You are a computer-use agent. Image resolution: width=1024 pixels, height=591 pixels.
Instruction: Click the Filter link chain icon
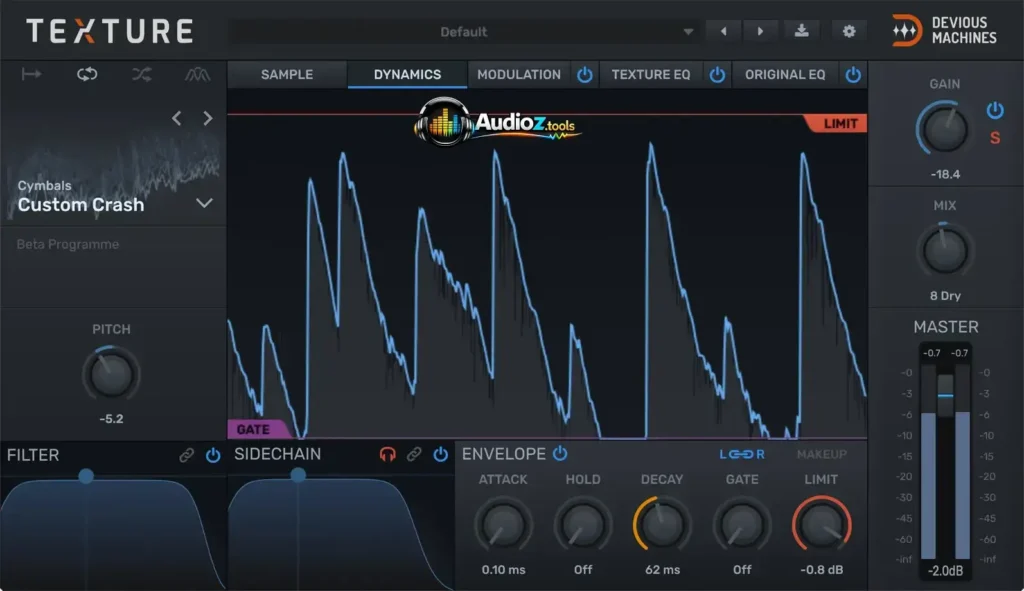(187, 455)
